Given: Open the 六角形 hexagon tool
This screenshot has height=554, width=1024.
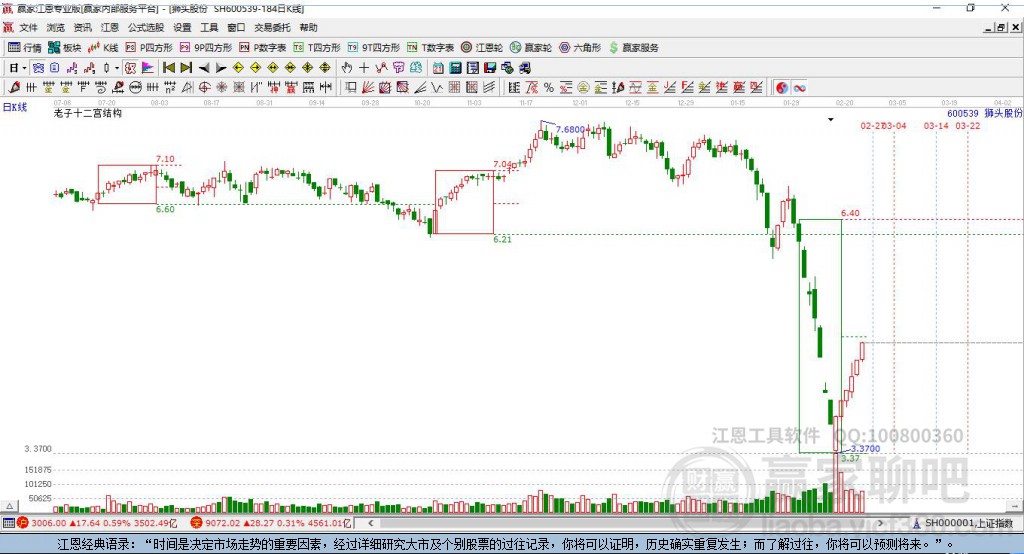Looking at the screenshot, I should tap(580, 48).
